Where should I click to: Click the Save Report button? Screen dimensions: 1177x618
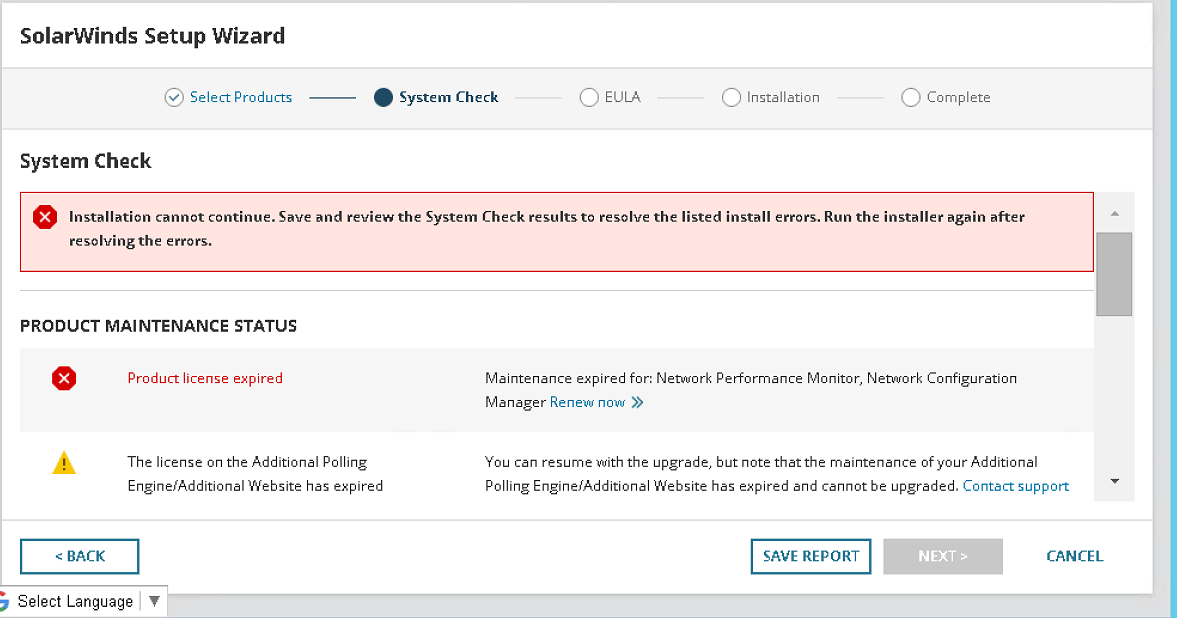pos(811,556)
